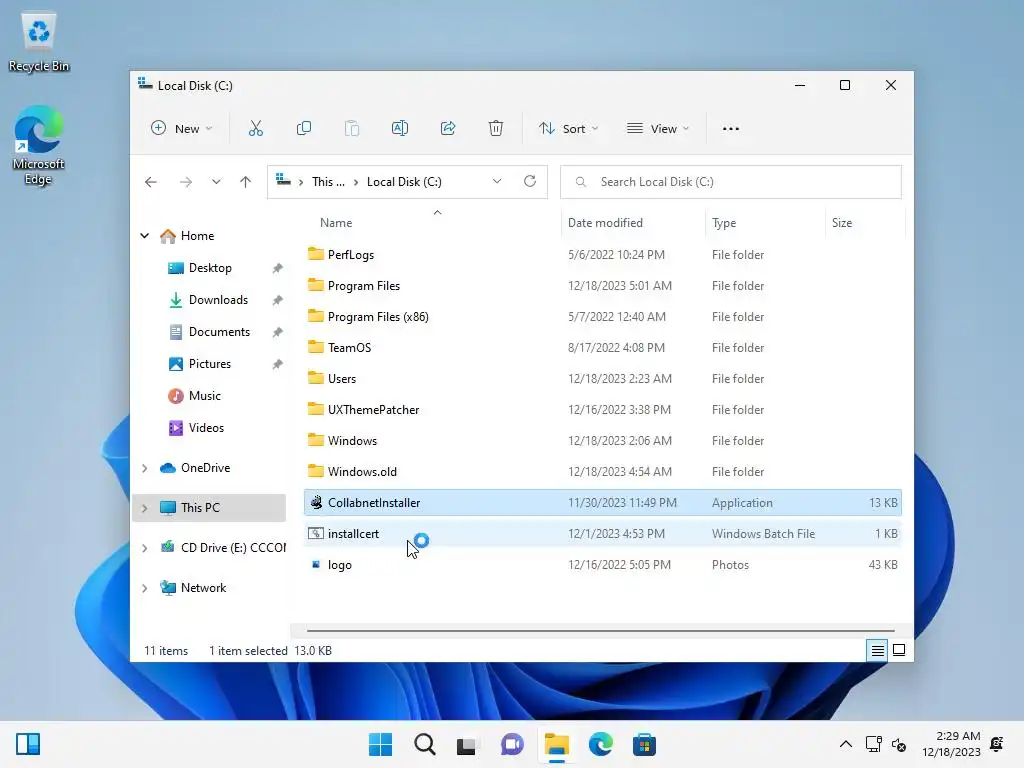Screen dimensions: 1024x768
Task: Open taskbar Search
Action: 424,744
